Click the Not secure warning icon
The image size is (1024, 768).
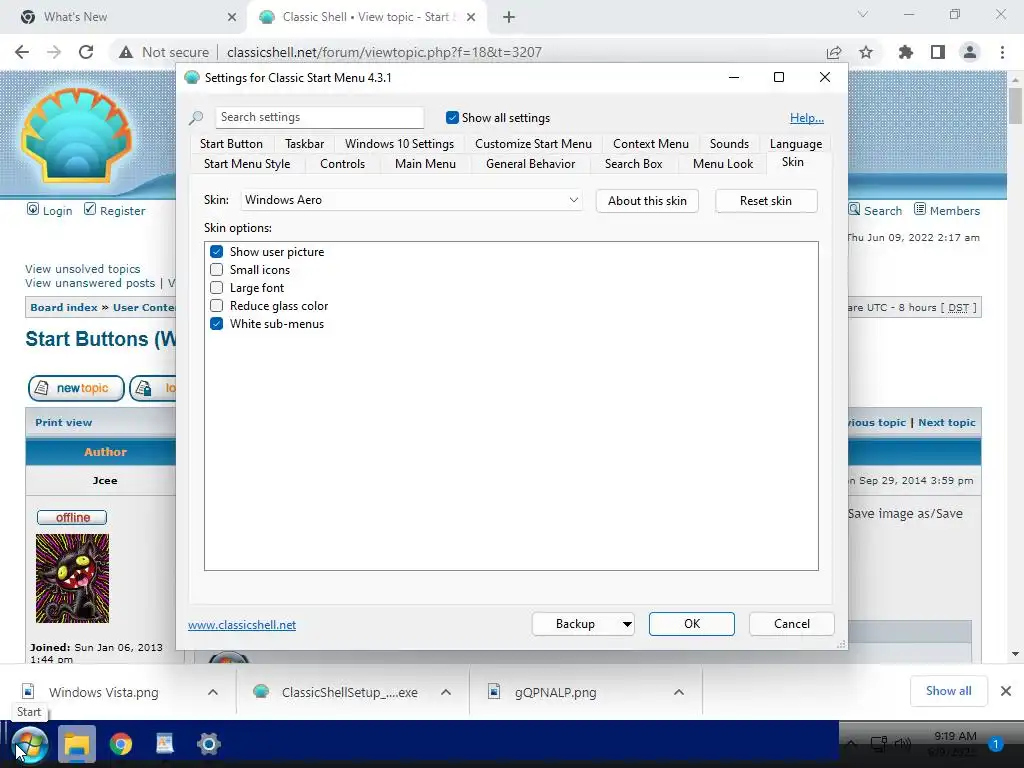(x=126, y=52)
